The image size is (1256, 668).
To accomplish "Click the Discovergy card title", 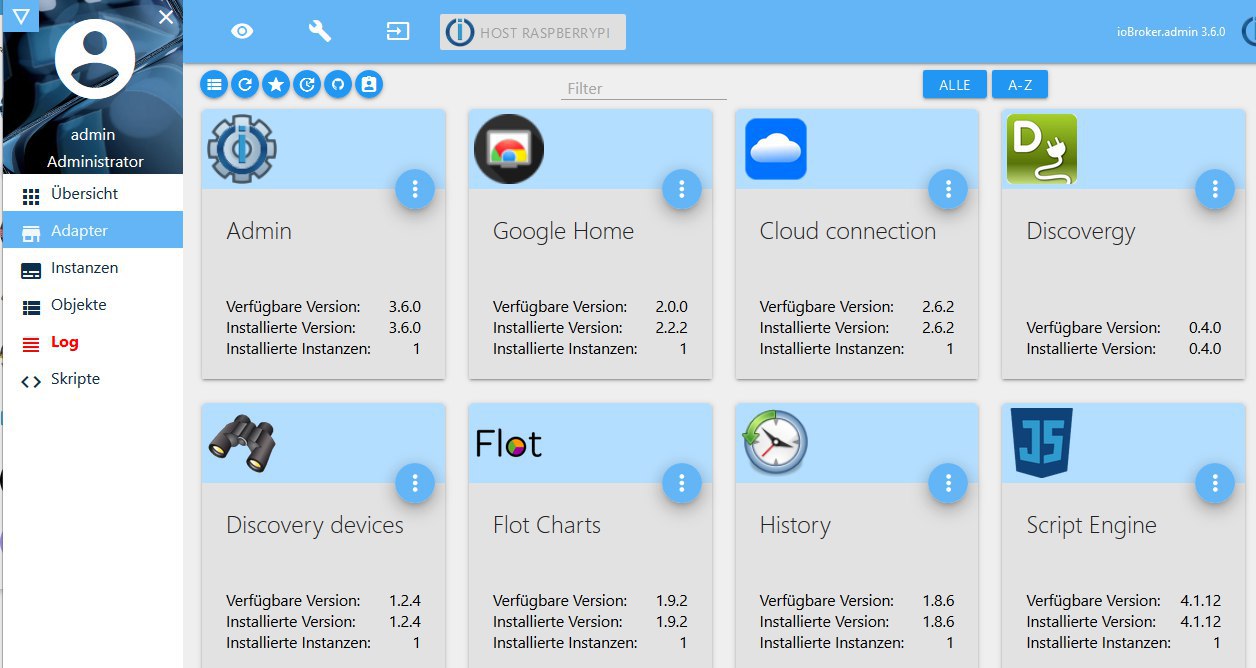I will [1081, 232].
